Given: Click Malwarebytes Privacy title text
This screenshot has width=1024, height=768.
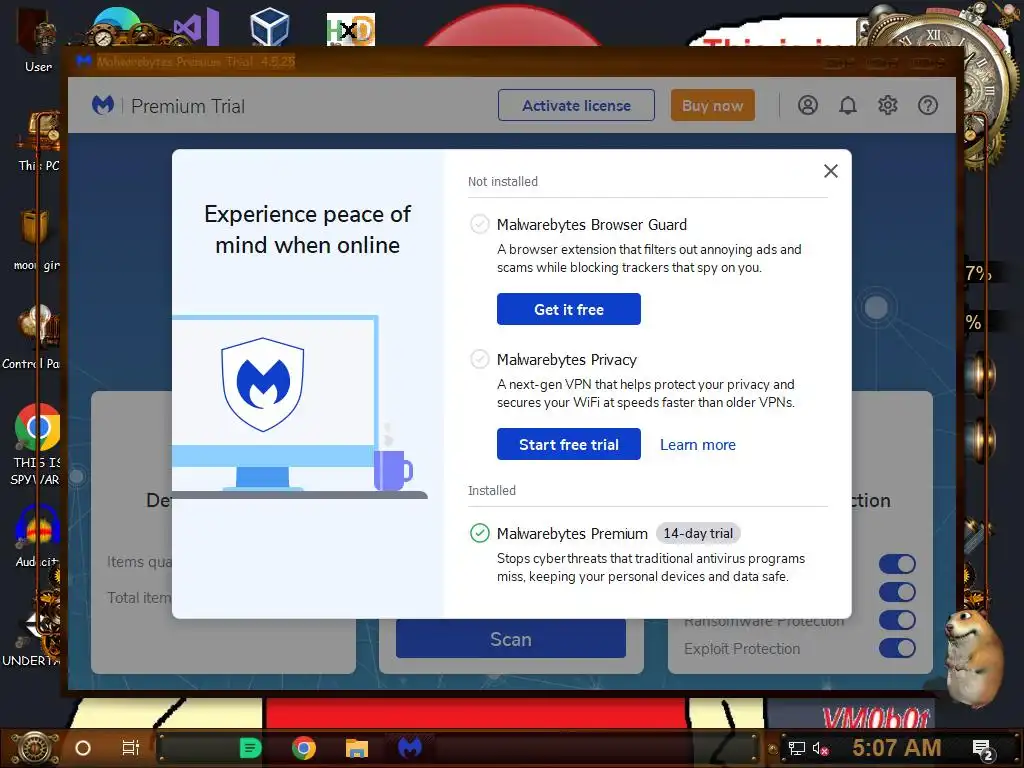Looking at the screenshot, I should tap(566, 360).
